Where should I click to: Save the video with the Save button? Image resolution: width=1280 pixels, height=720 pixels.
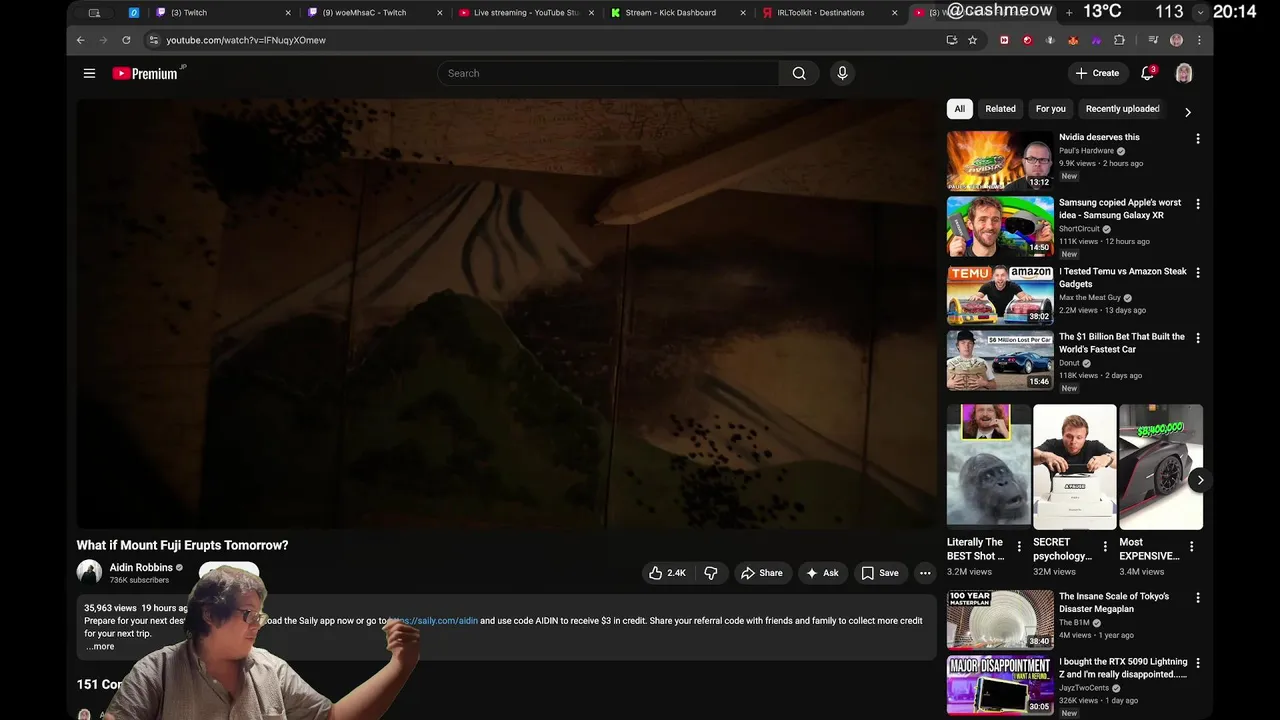point(880,573)
